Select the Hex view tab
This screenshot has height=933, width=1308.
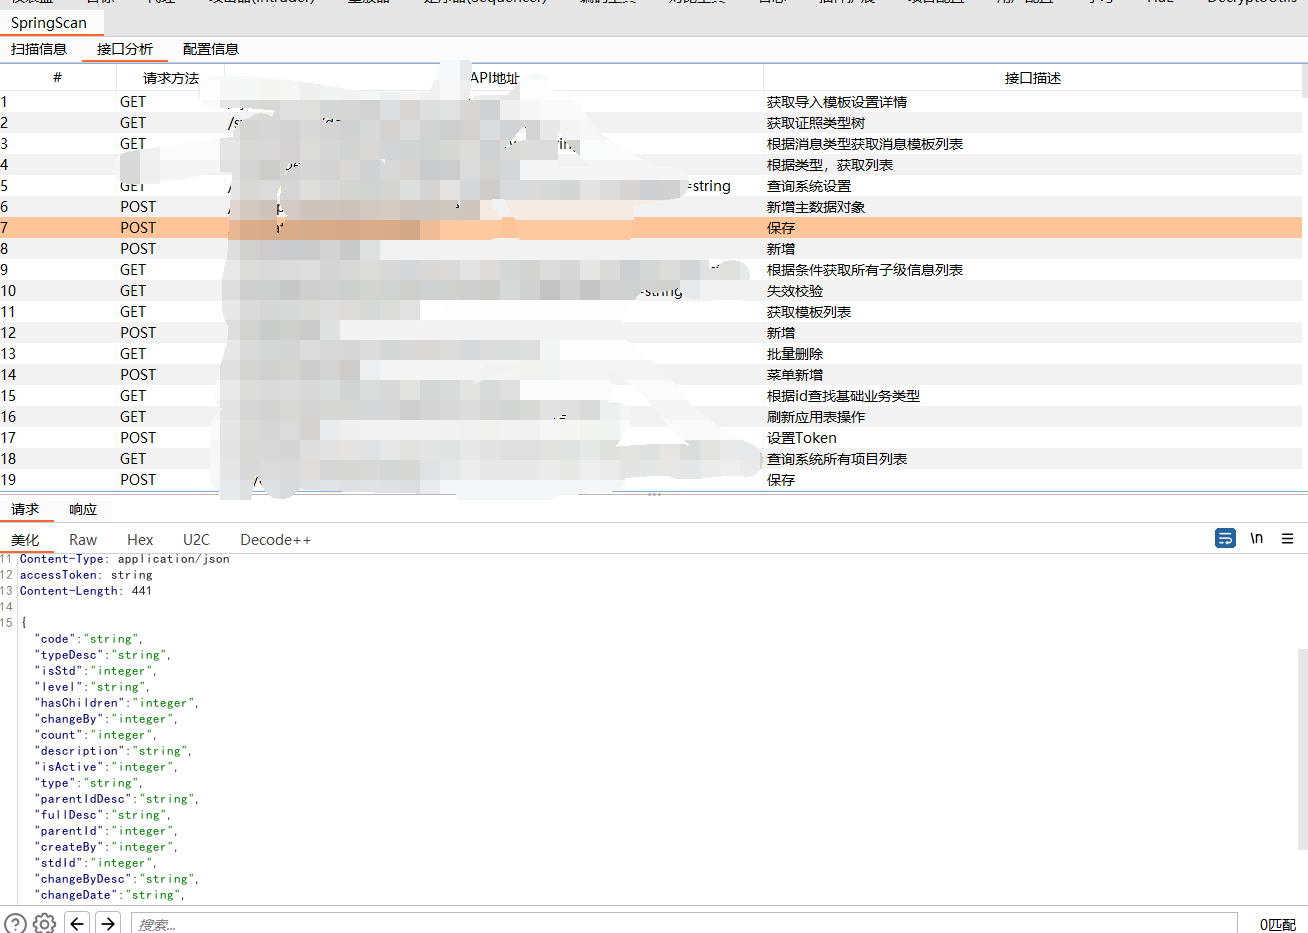(140, 540)
